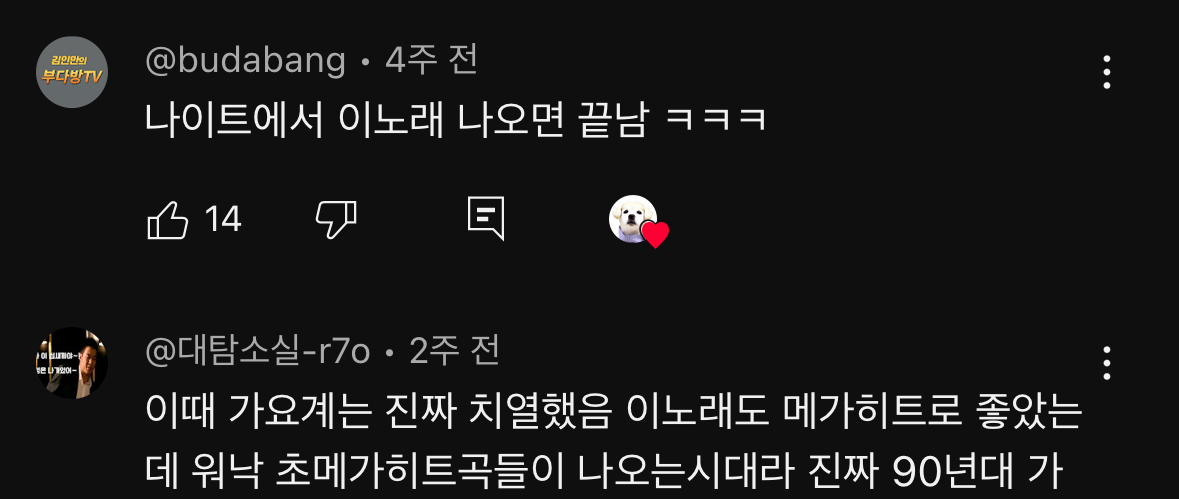Like the budabang comment with thumbs up
The height and width of the screenshot is (499, 1179).
[168, 219]
